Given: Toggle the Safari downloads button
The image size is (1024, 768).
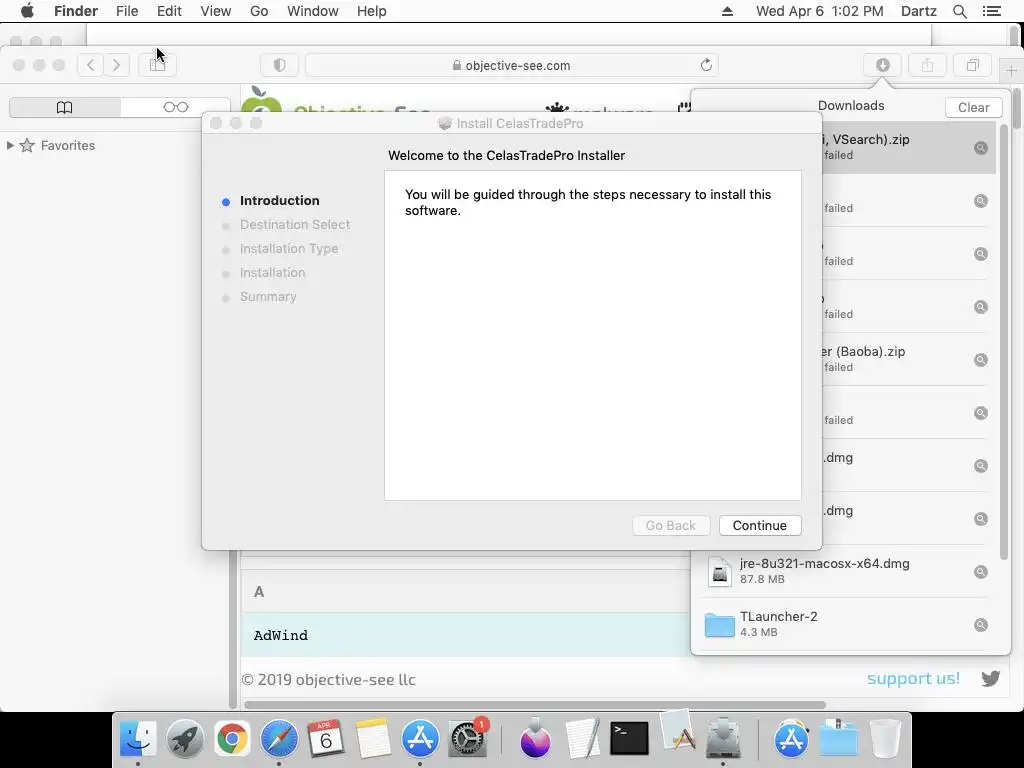Looking at the screenshot, I should (882, 65).
